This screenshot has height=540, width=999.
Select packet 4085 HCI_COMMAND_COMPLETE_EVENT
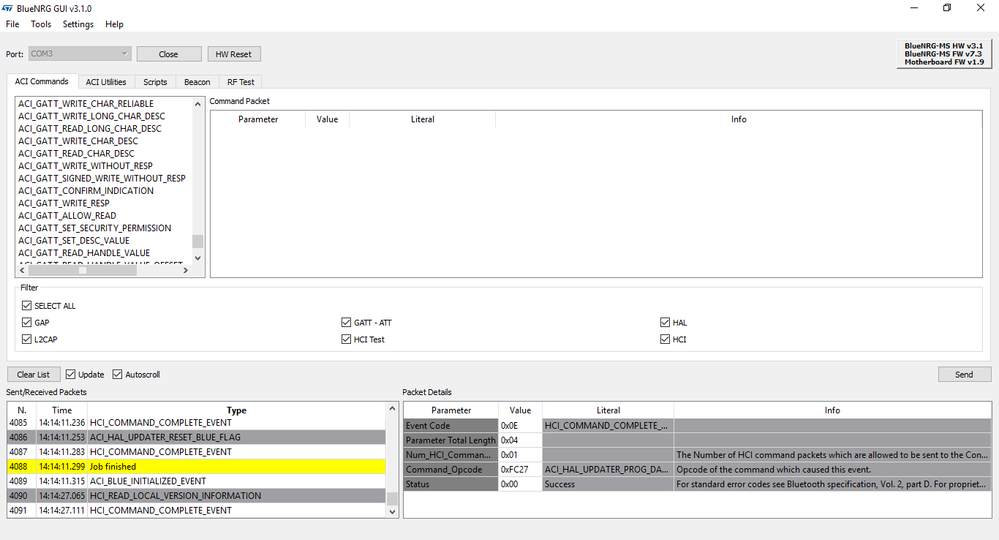(196, 423)
